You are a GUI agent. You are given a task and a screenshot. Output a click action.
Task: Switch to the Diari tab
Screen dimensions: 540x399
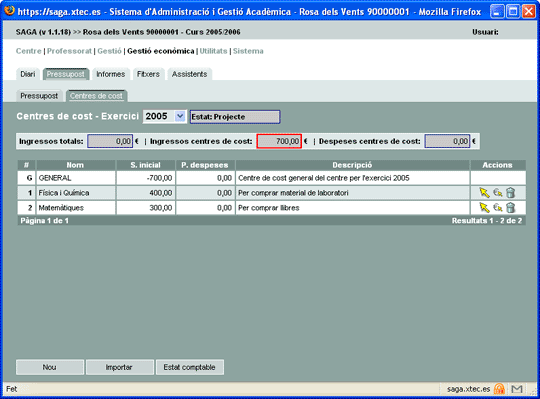(x=28, y=74)
